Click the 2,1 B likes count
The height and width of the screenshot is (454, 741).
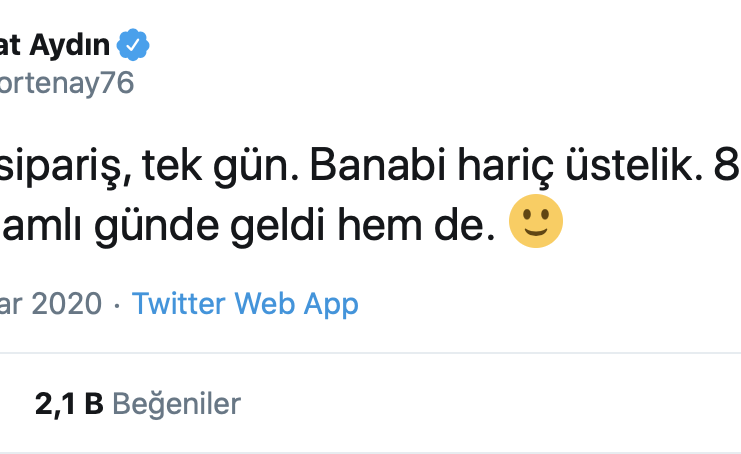coord(69,404)
